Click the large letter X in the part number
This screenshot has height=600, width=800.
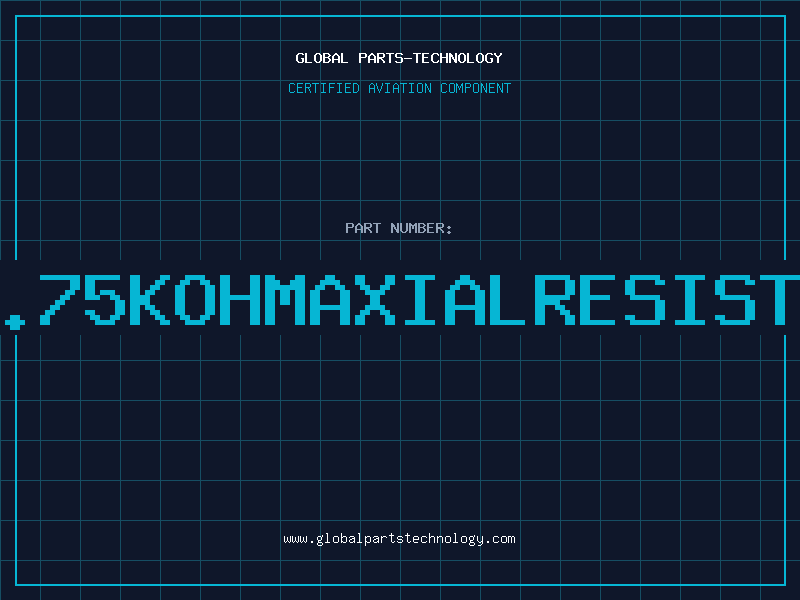375,299
